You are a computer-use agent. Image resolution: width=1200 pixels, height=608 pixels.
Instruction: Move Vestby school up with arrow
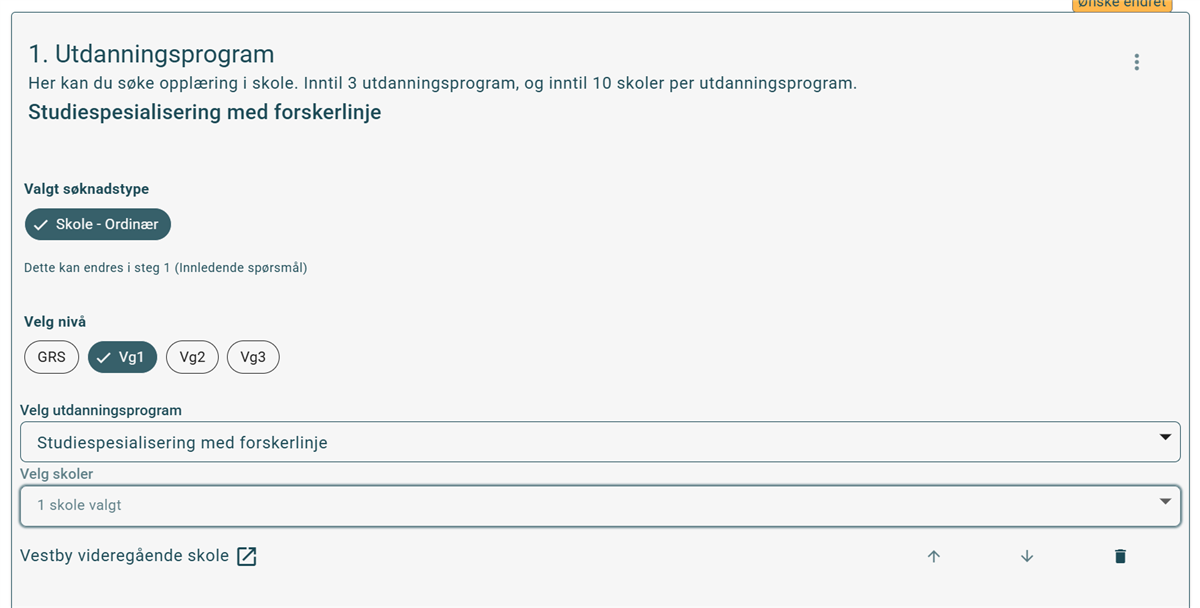pos(934,556)
